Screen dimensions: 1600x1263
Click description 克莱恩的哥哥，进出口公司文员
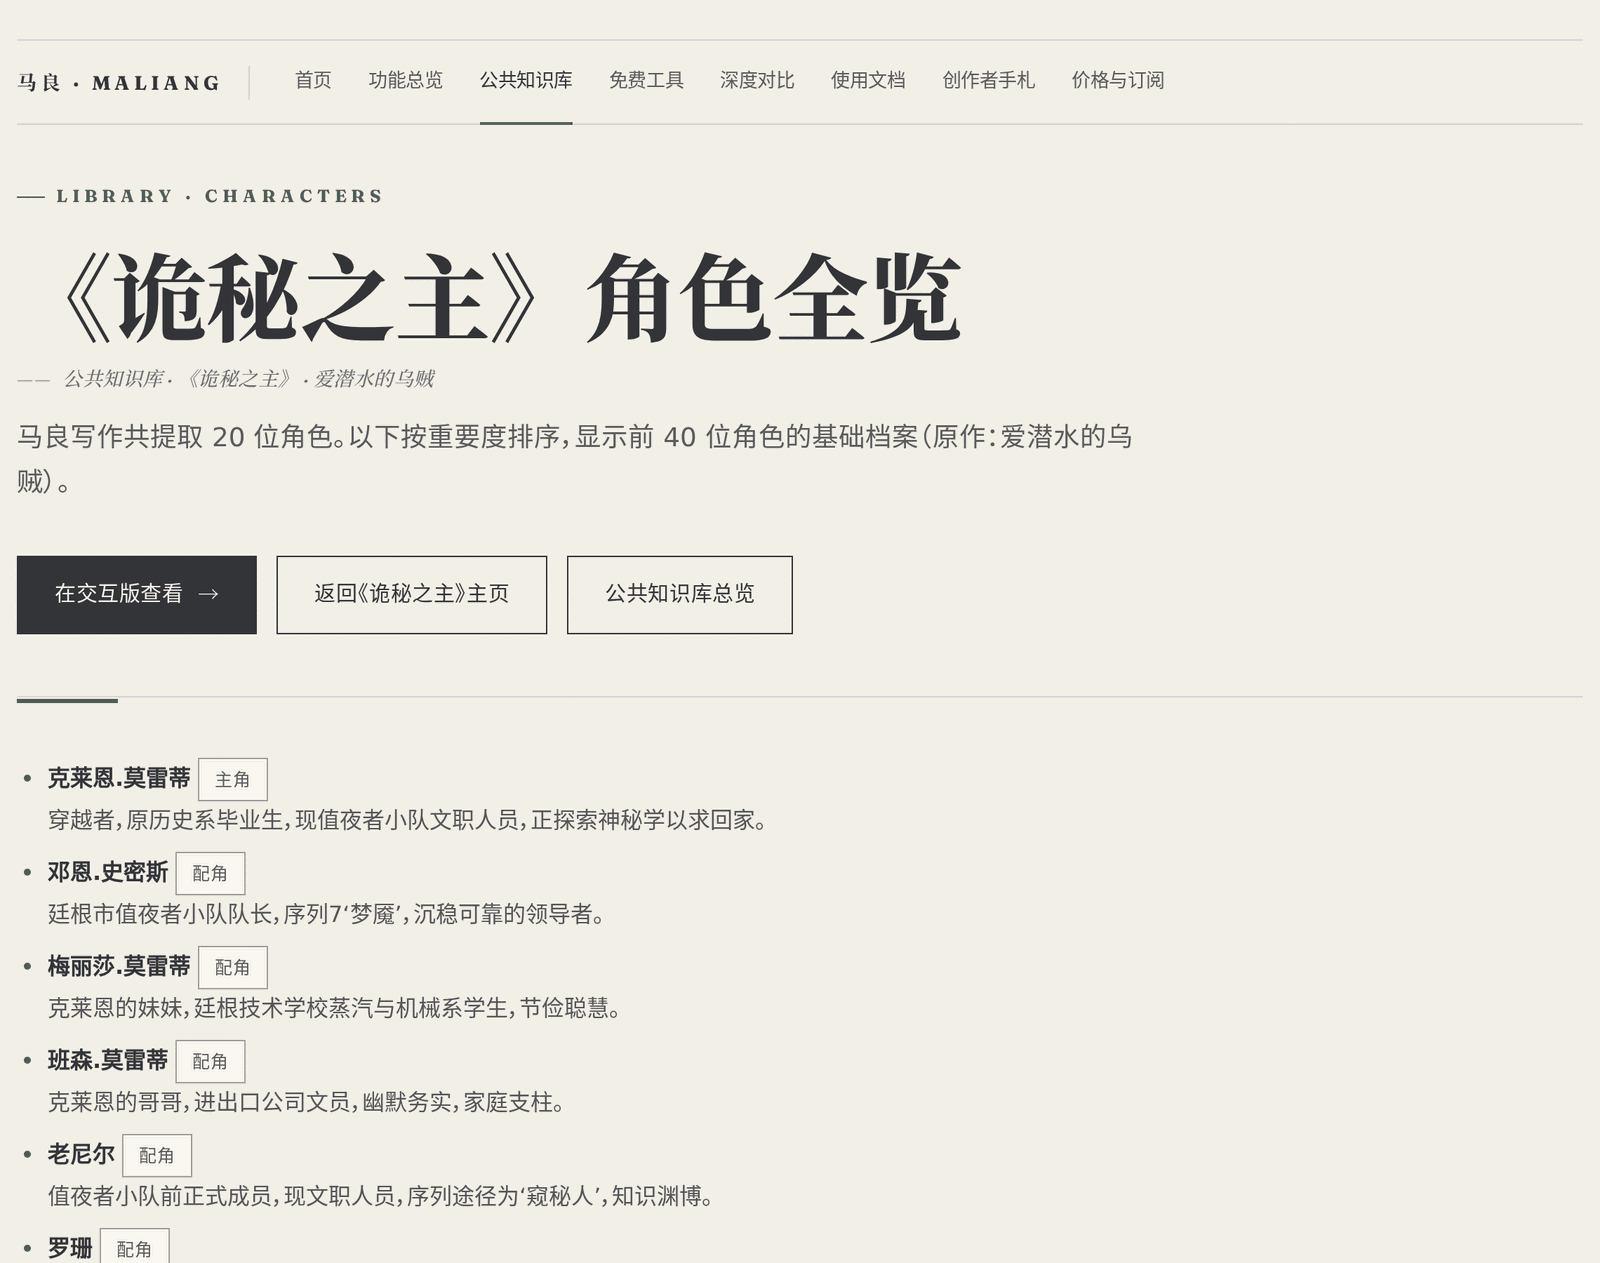(307, 1102)
